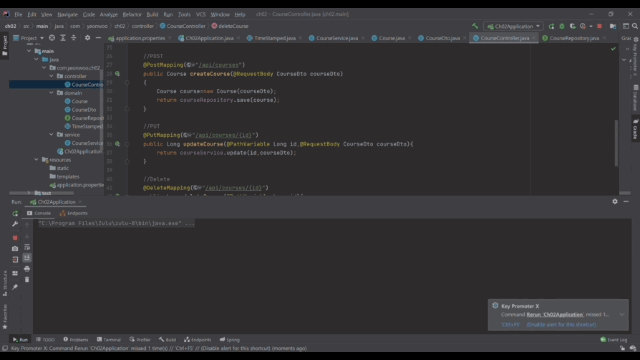Open the File menu
640x360 pixels.
coord(18,14)
